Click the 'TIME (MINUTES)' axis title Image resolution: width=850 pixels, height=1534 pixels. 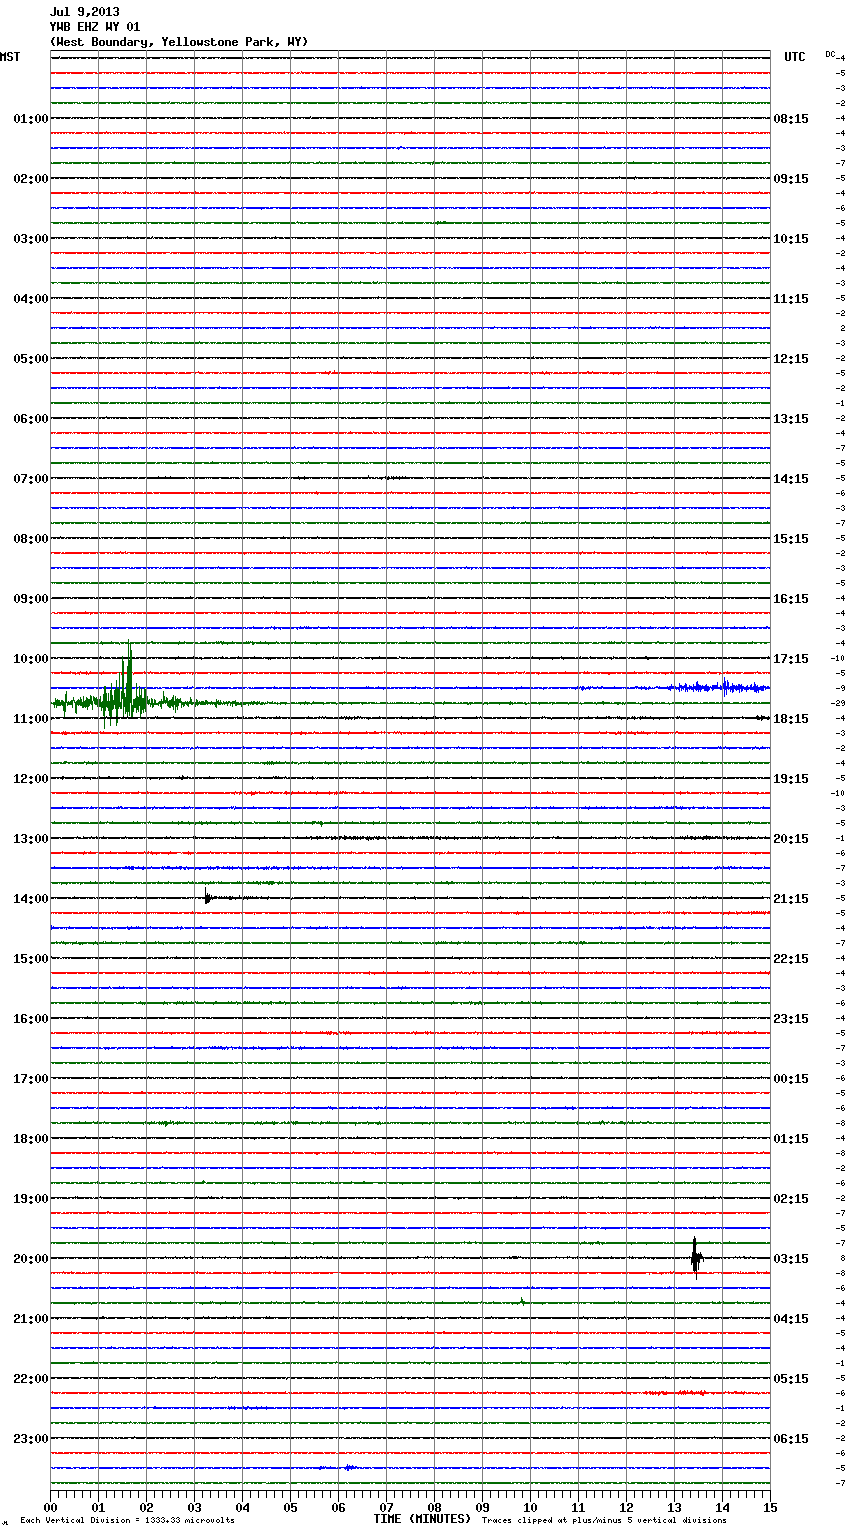click(x=422, y=1519)
